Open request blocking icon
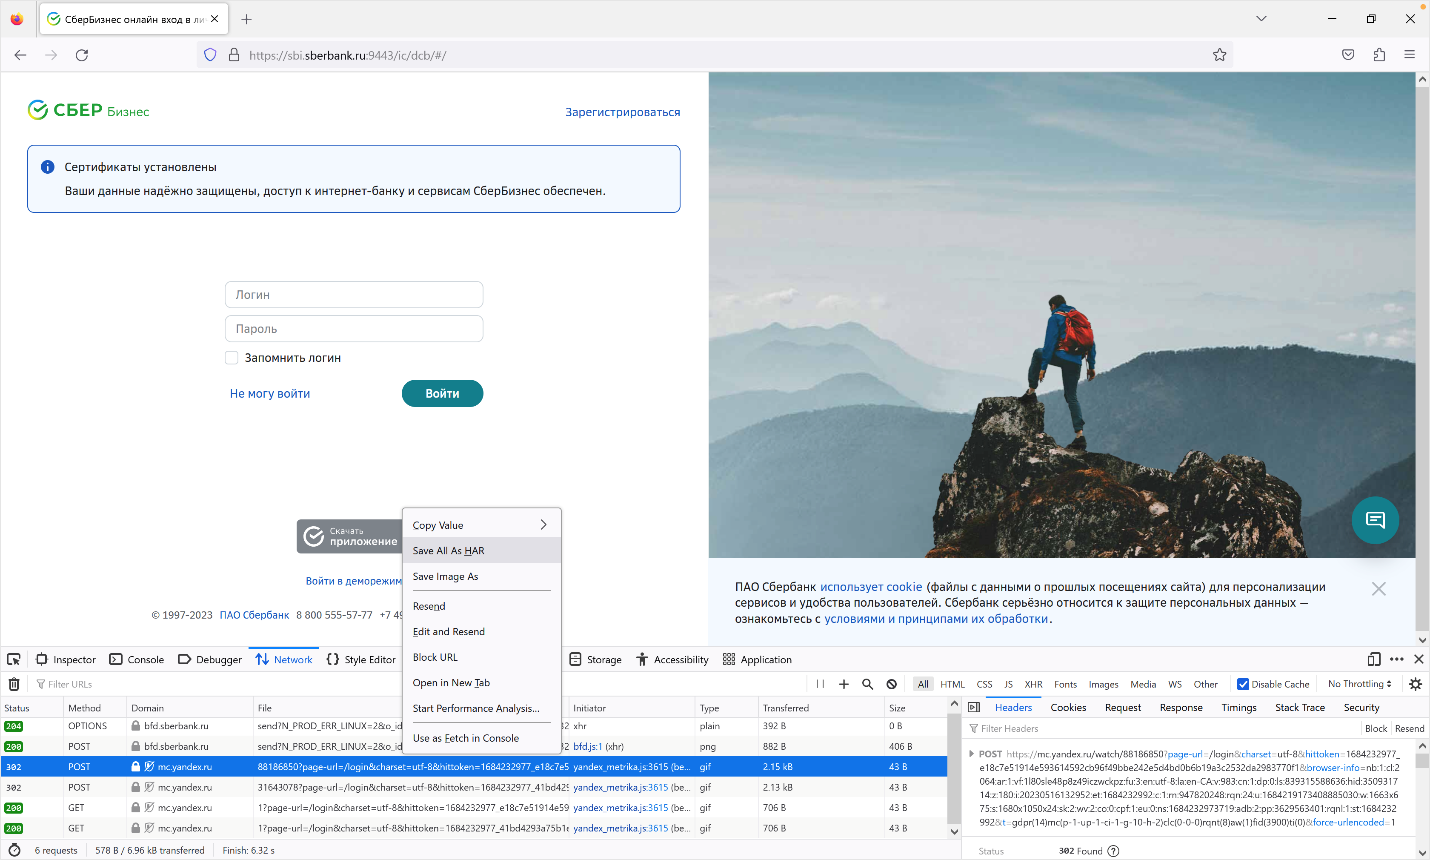 tap(892, 684)
